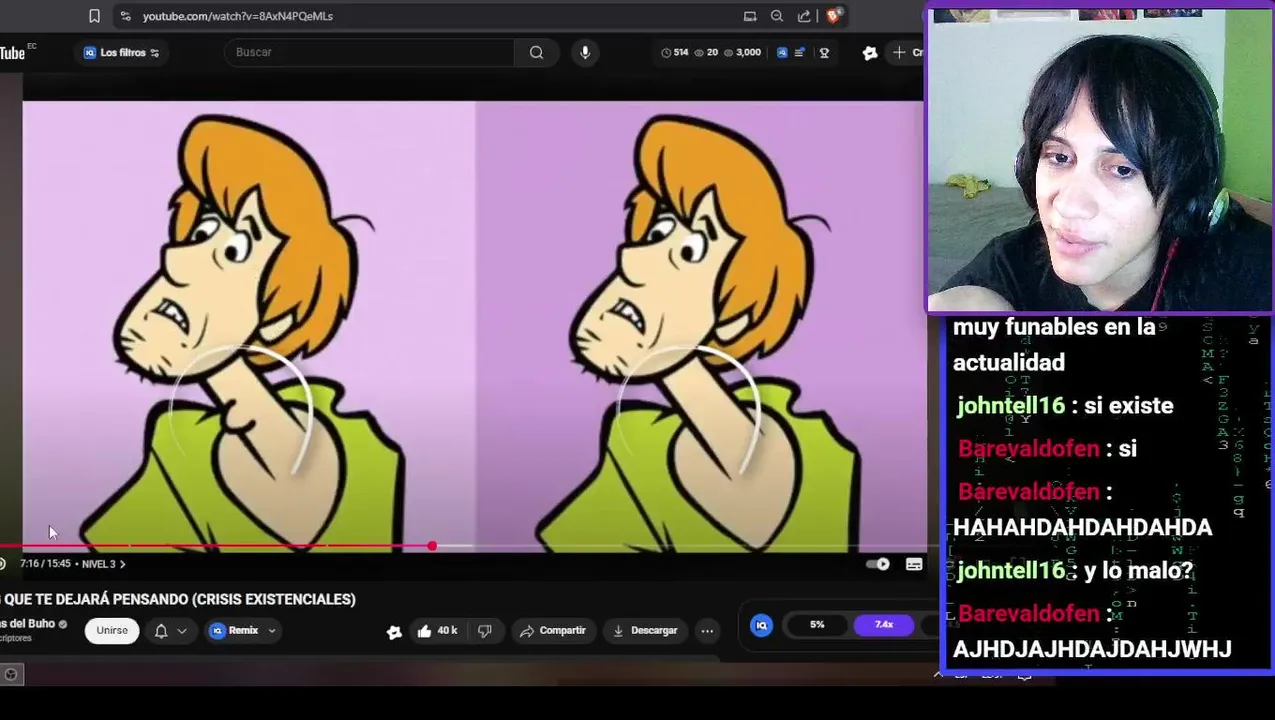Click the trophy icon in YouTube header
The width and height of the screenshot is (1275, 720).
[x=824, y=52]
